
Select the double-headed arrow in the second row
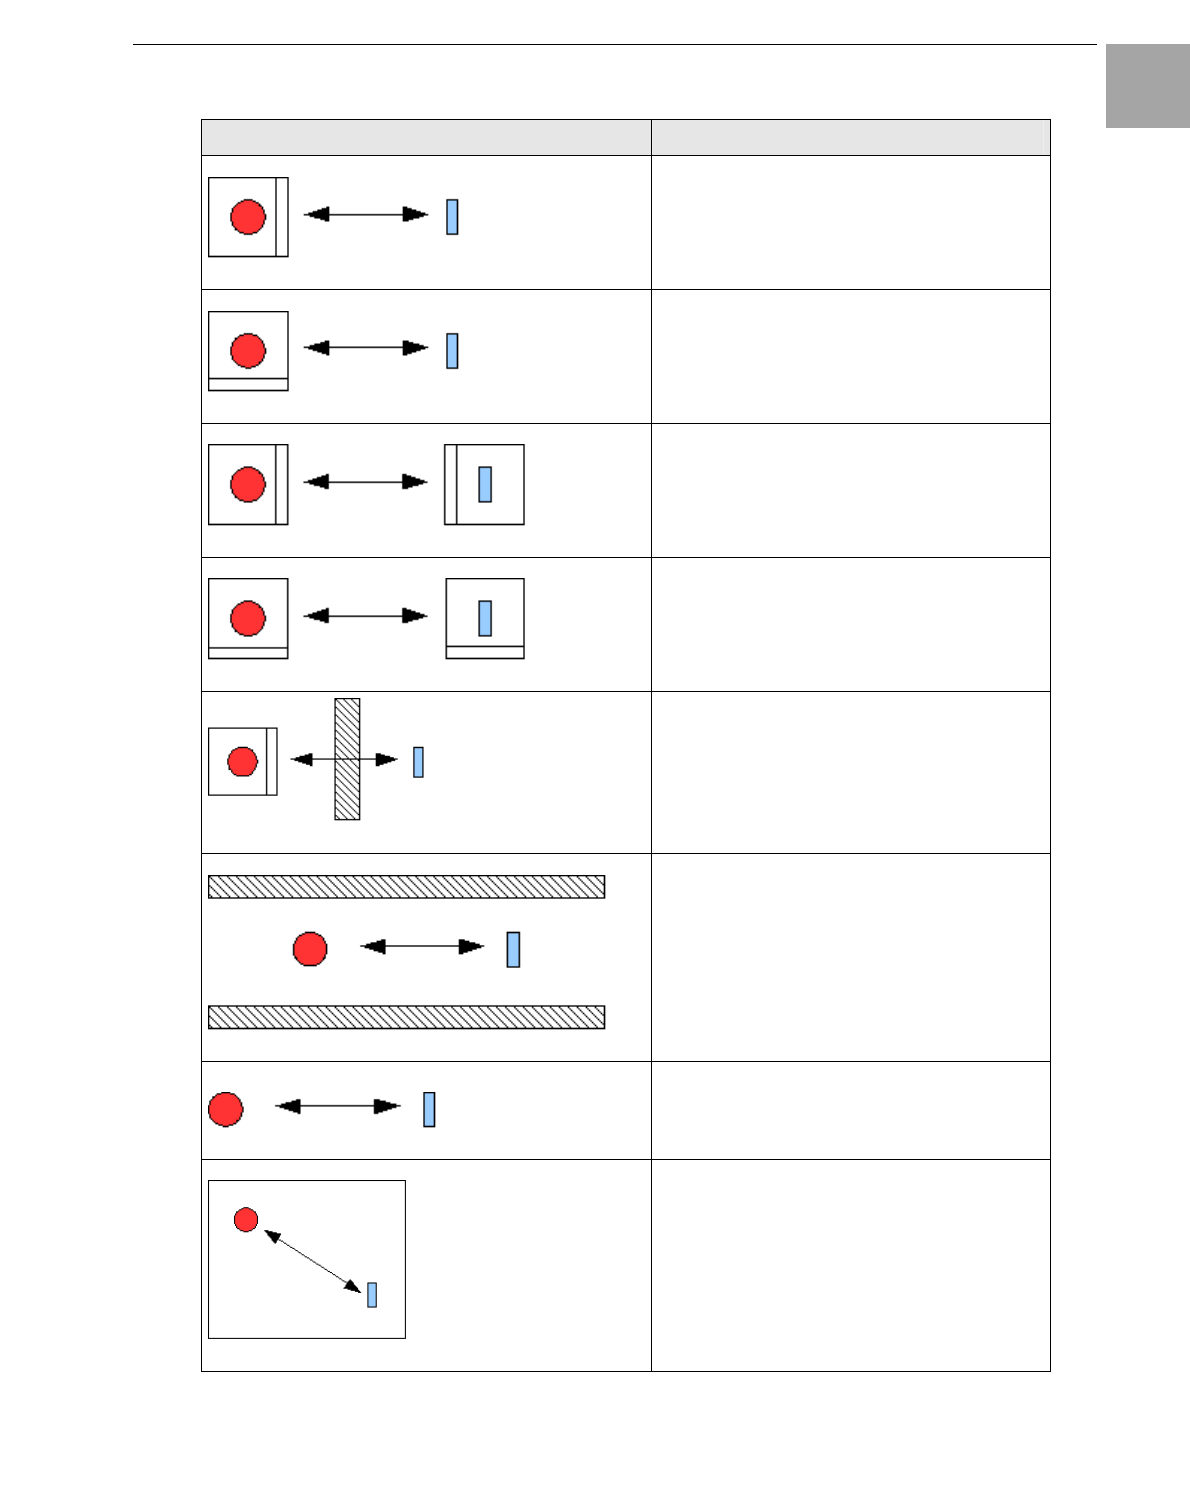click(x=366, y=348)
